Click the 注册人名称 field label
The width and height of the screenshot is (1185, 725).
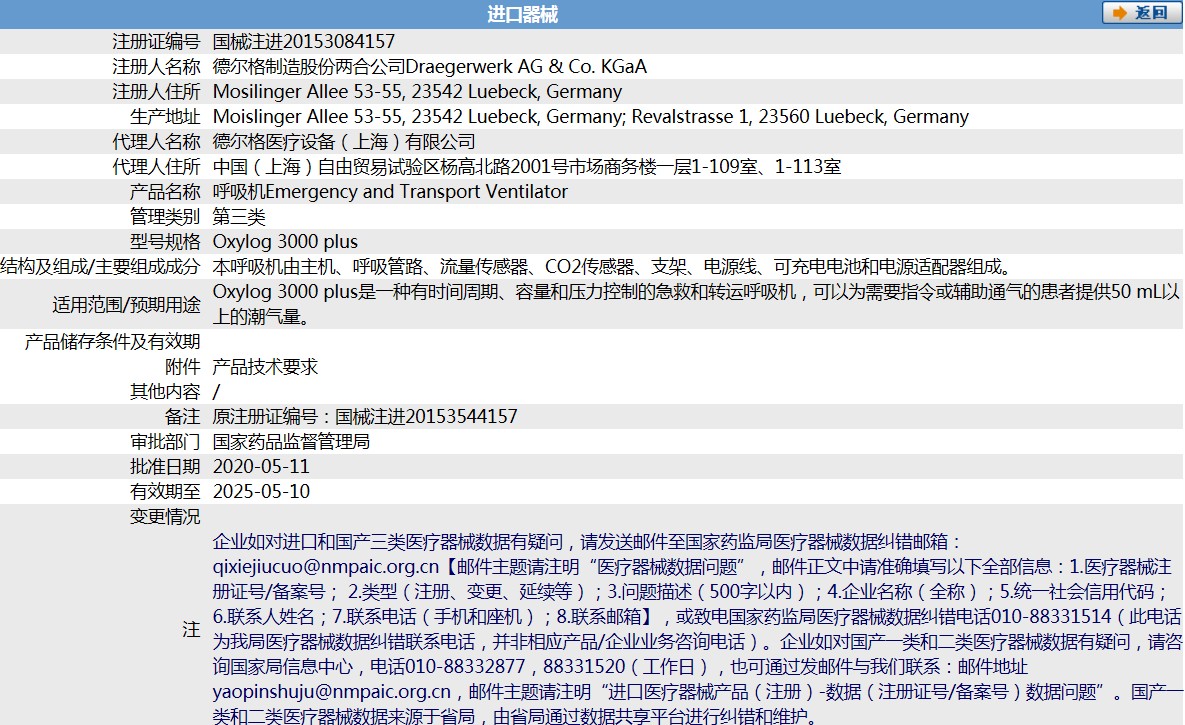tap(156, 67)
